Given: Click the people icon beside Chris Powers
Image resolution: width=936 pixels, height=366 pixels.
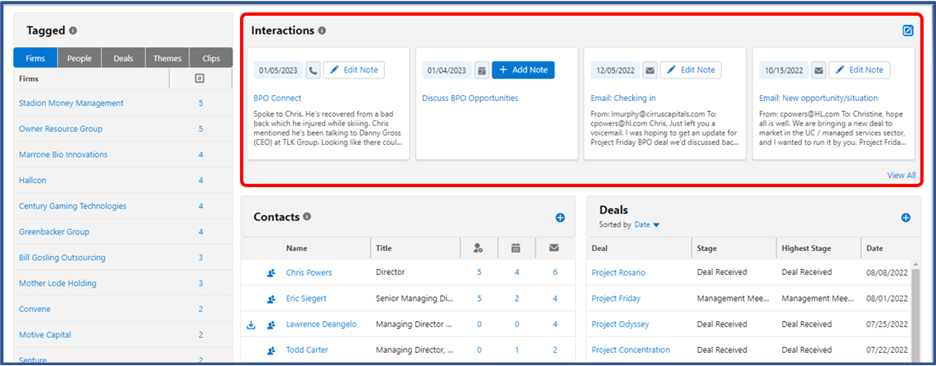Looking at the screenshot, I should tap(271, 273).
